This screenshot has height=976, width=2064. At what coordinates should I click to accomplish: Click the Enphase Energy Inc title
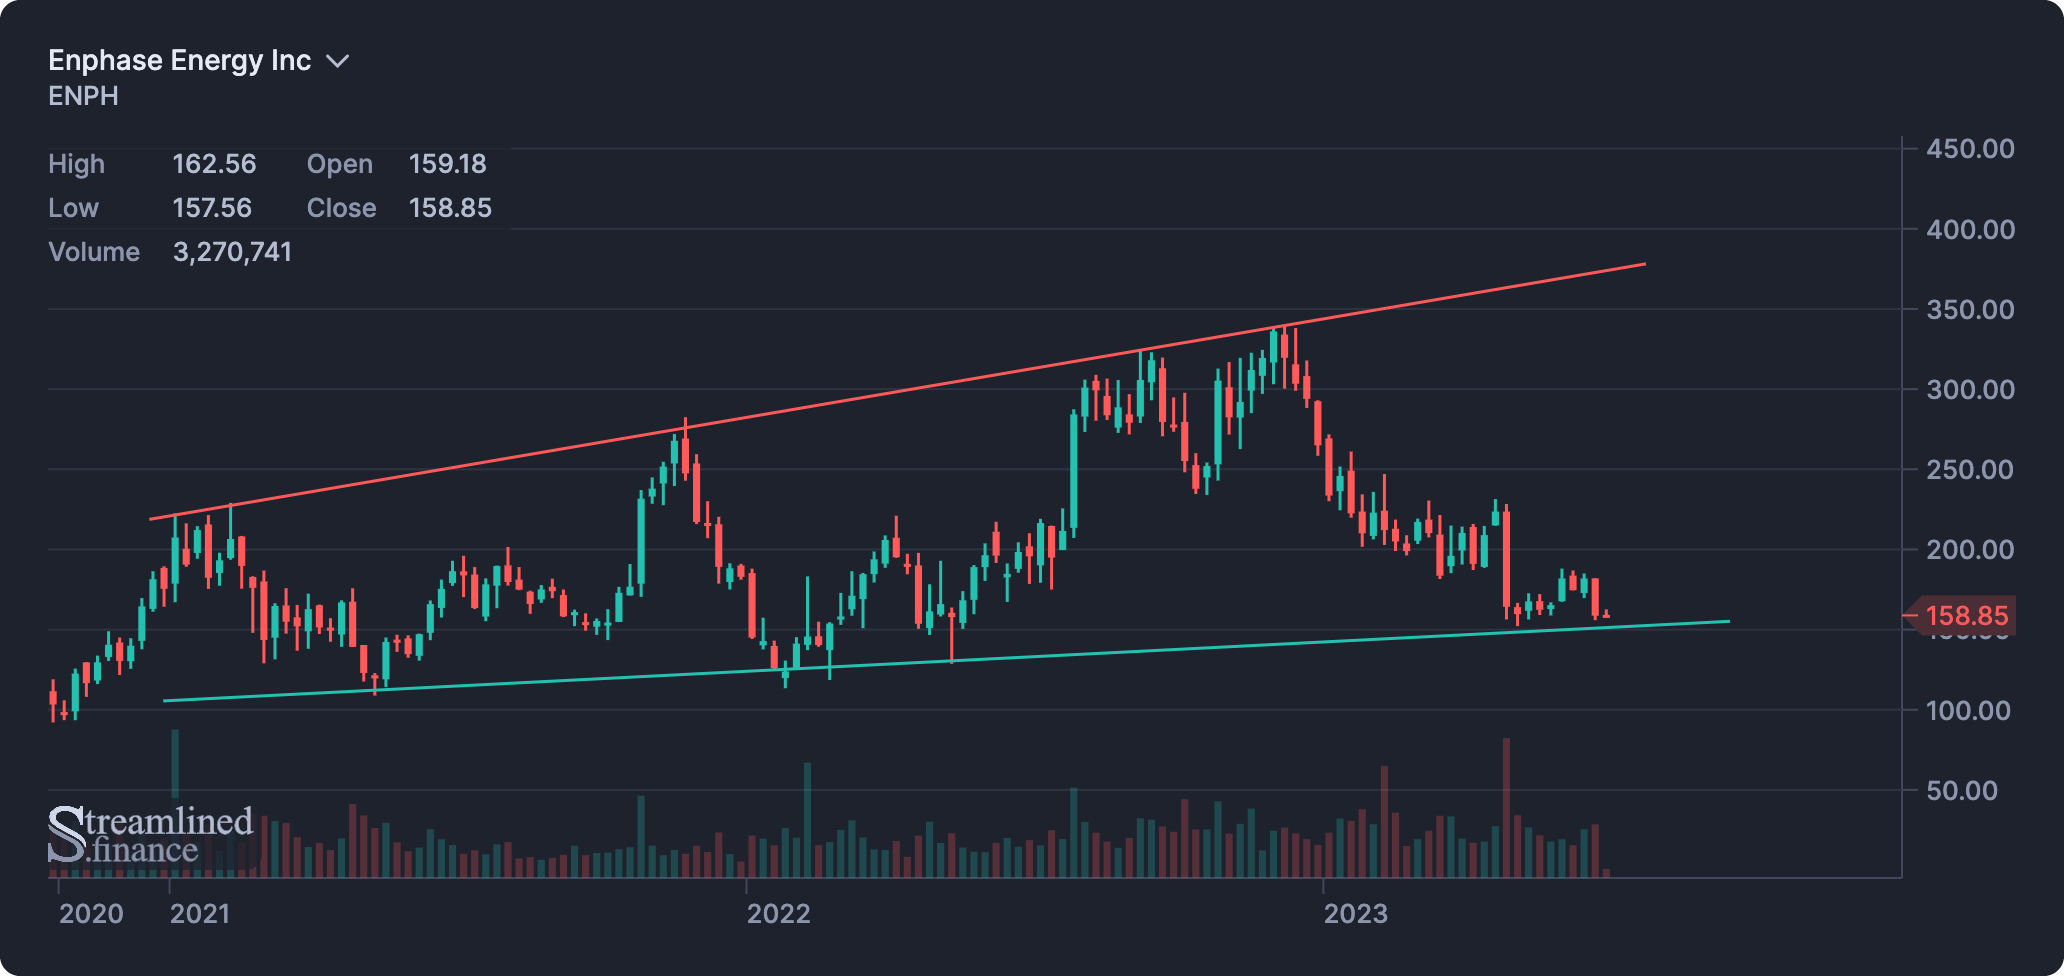click(180, 60)
